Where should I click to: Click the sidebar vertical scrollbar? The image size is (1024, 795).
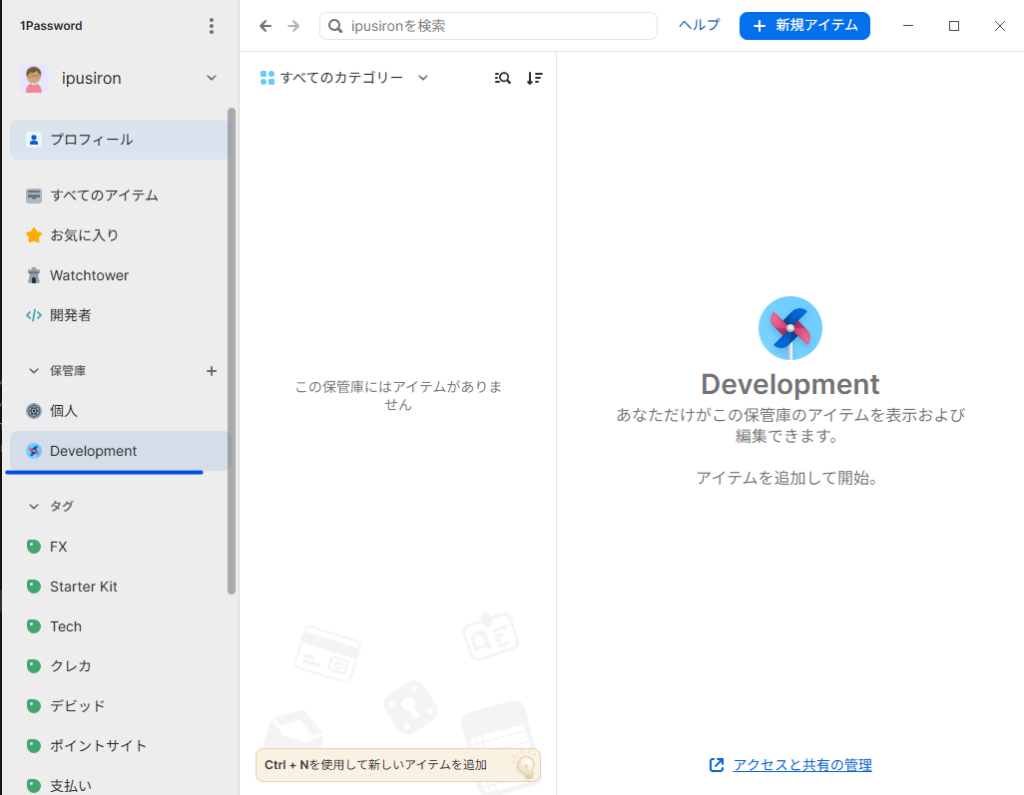point(232,350)
